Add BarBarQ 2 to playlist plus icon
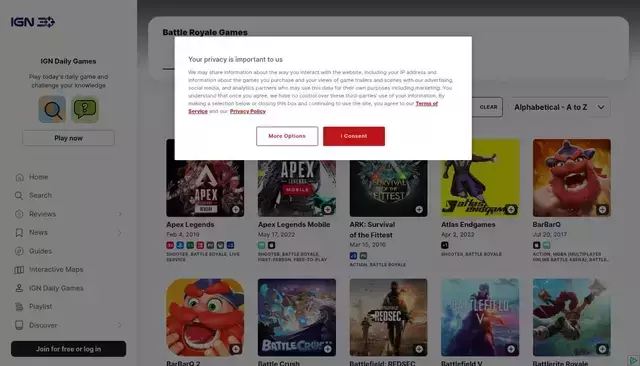The width and height of the screenshot is (640, 366). click(x=236, y=349)
